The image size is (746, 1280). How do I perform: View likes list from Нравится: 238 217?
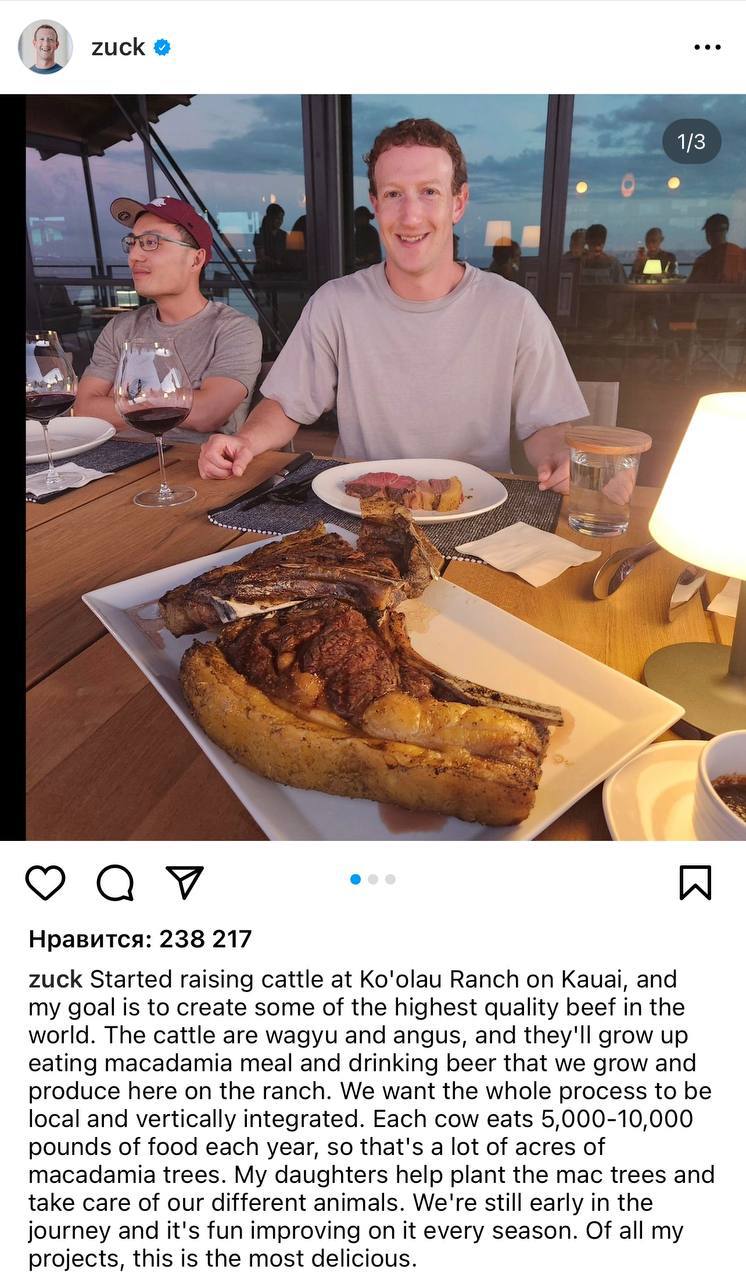click(x=140, y=939)
